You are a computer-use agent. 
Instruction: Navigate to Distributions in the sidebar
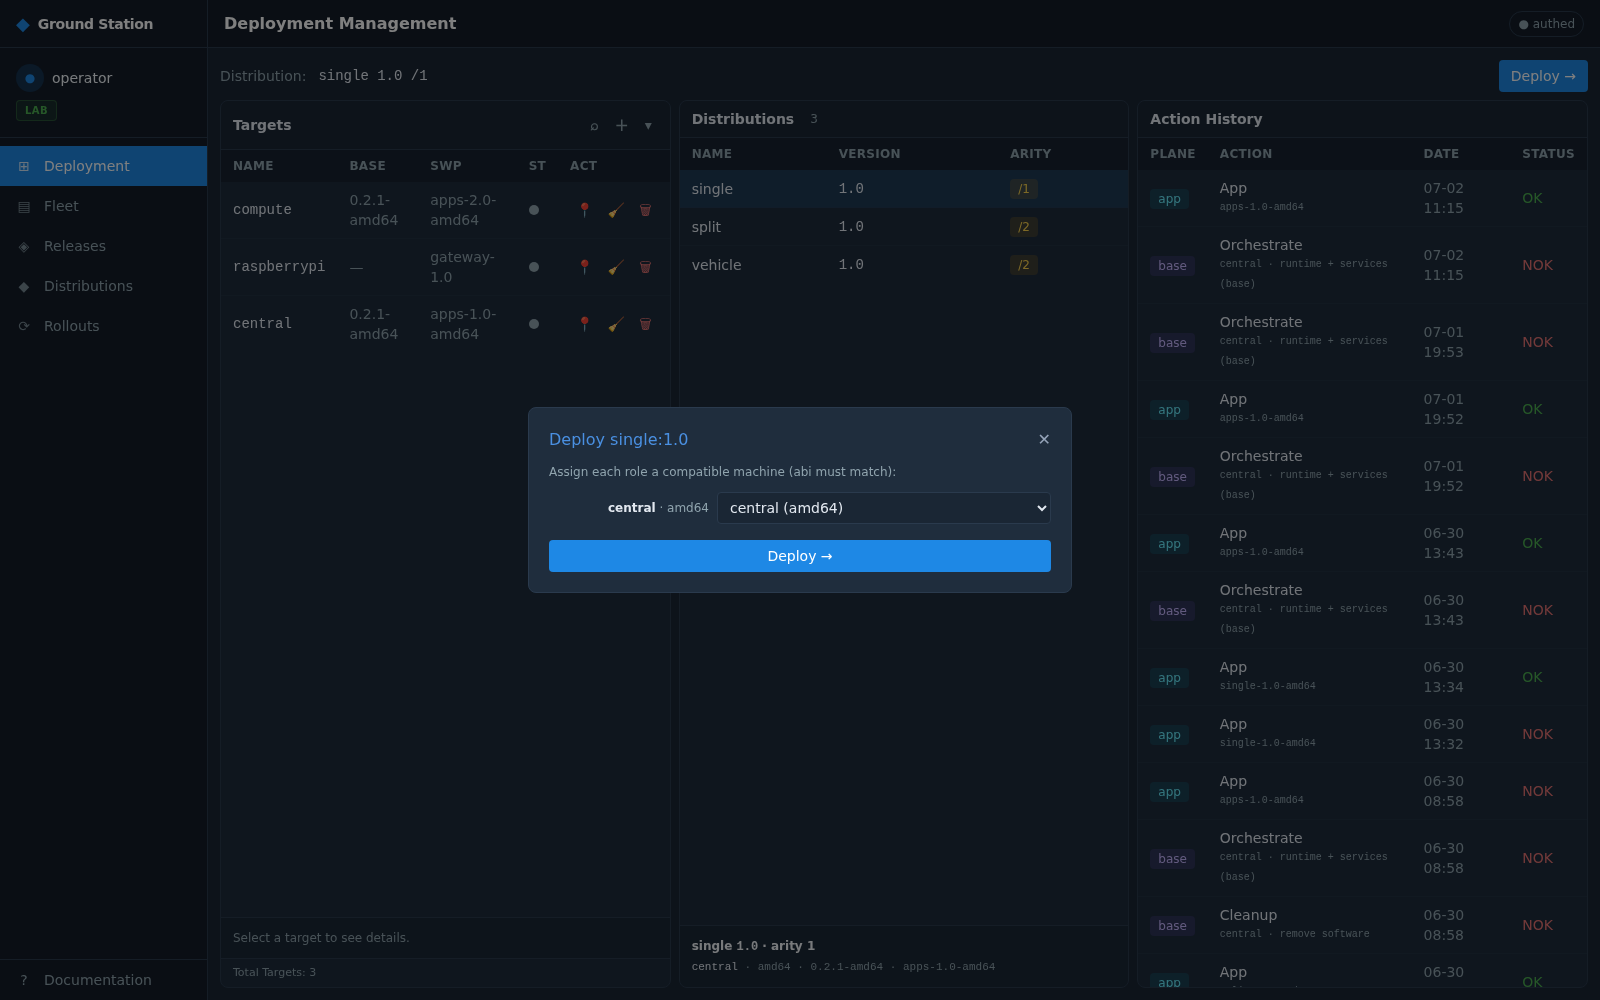pos(104,286)
